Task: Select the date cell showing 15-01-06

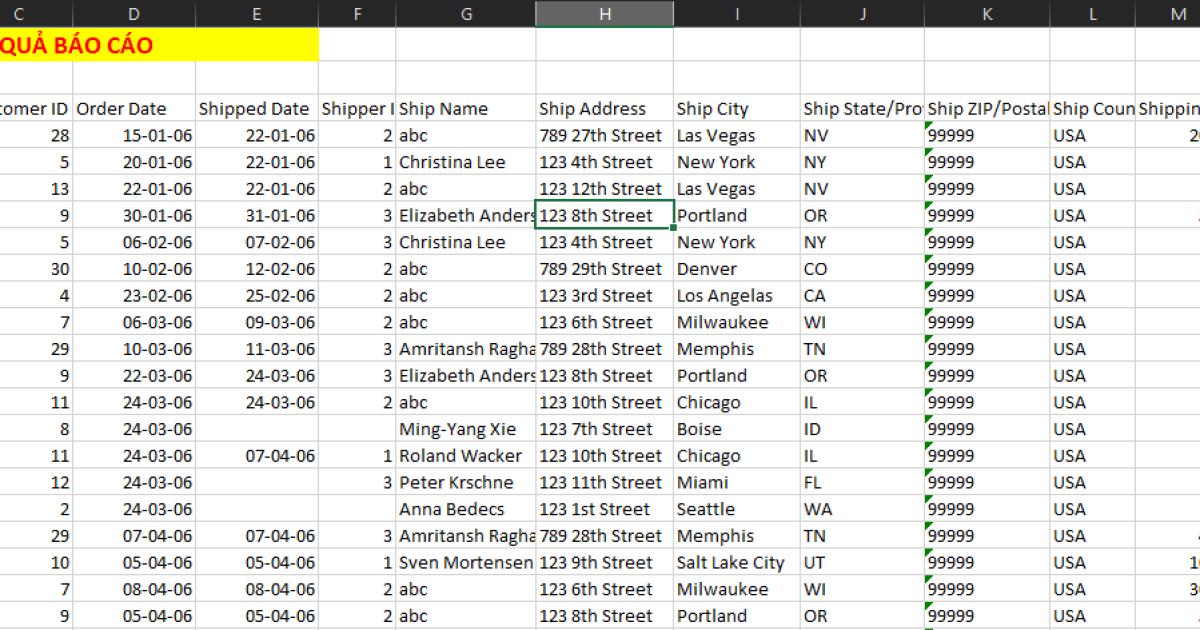Action: pyautogui.click(x=135, y=135)
